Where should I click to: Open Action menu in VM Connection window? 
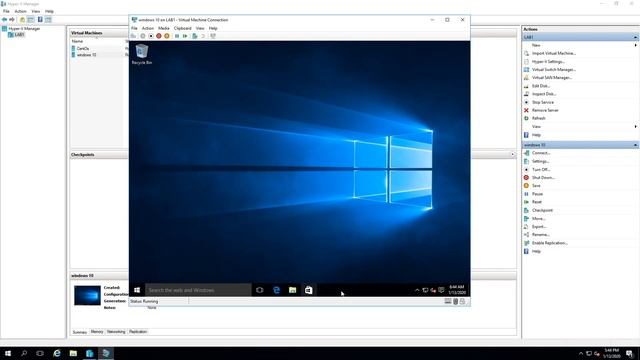148,28
